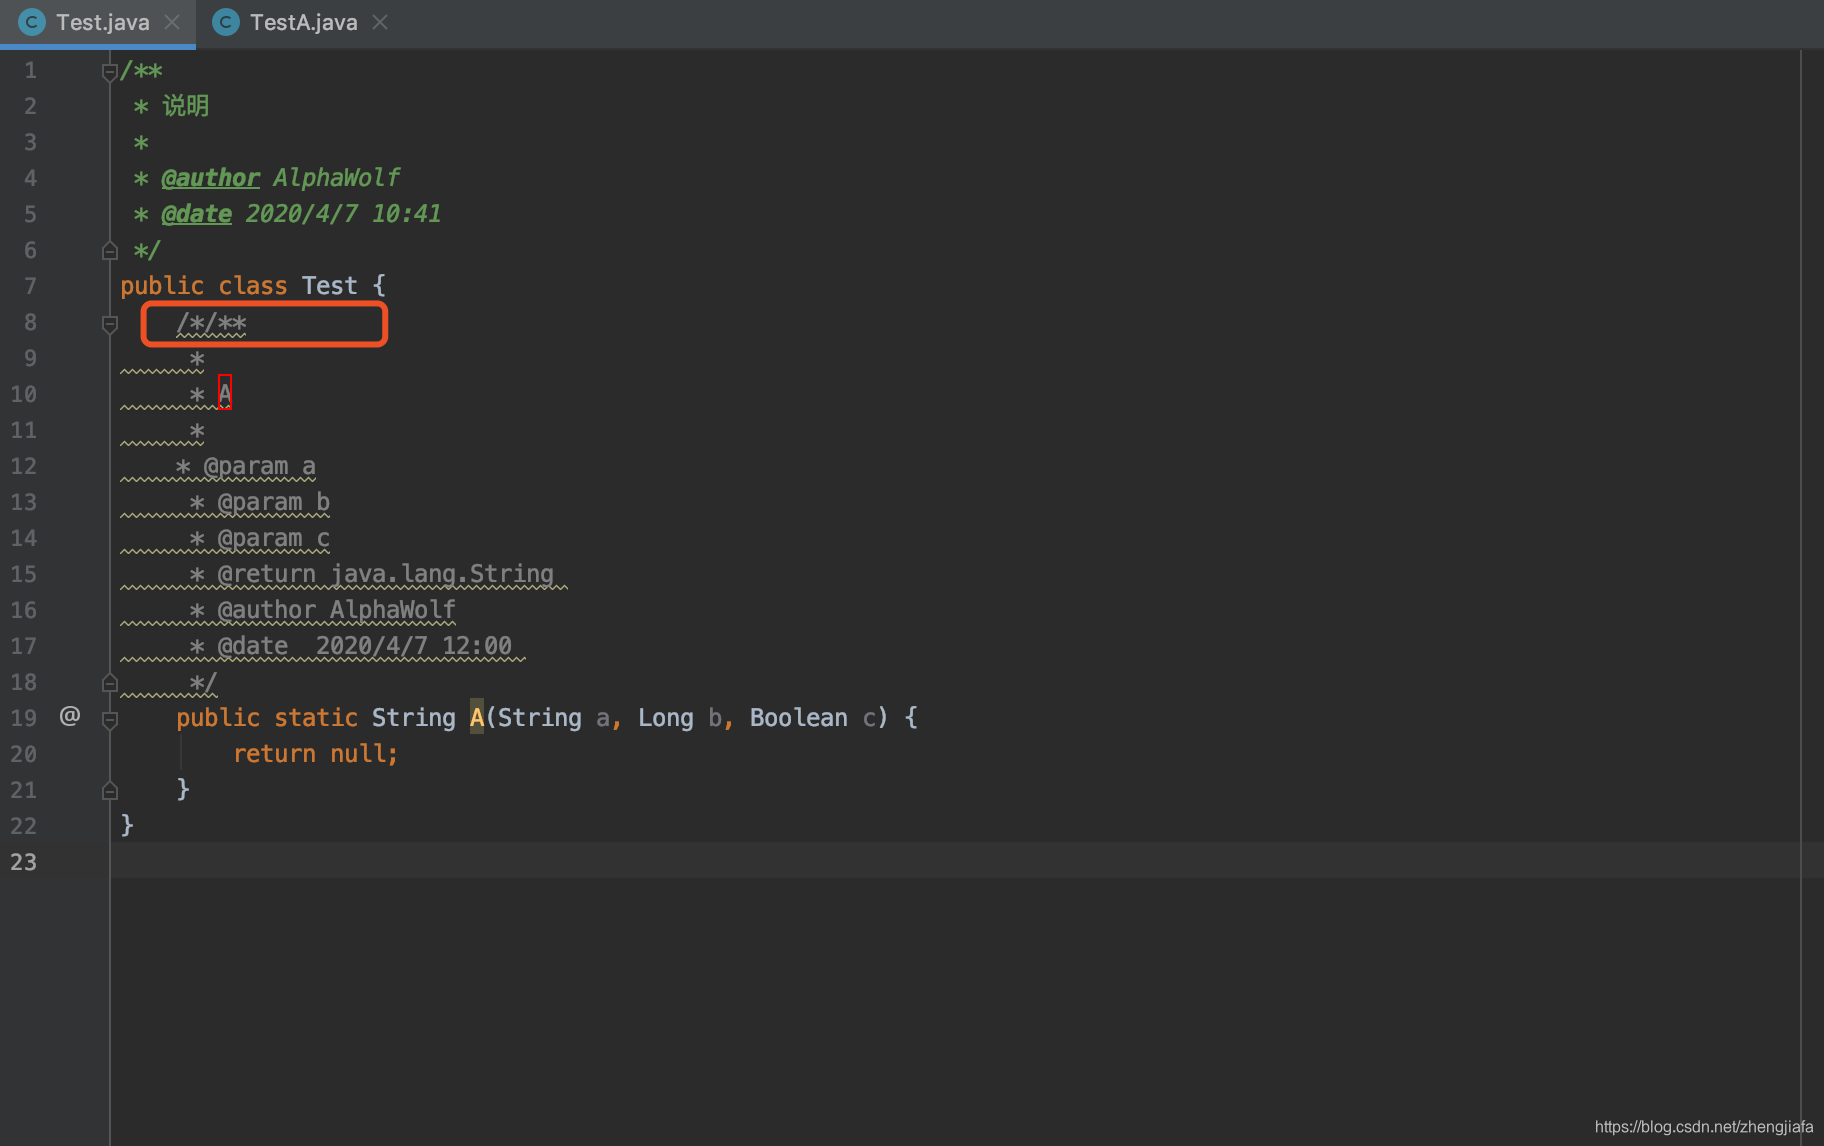The height and width of the screenshot is (1146, 1824).
Task: Collapse method A body fold at line 19
Action: point(110,720)
